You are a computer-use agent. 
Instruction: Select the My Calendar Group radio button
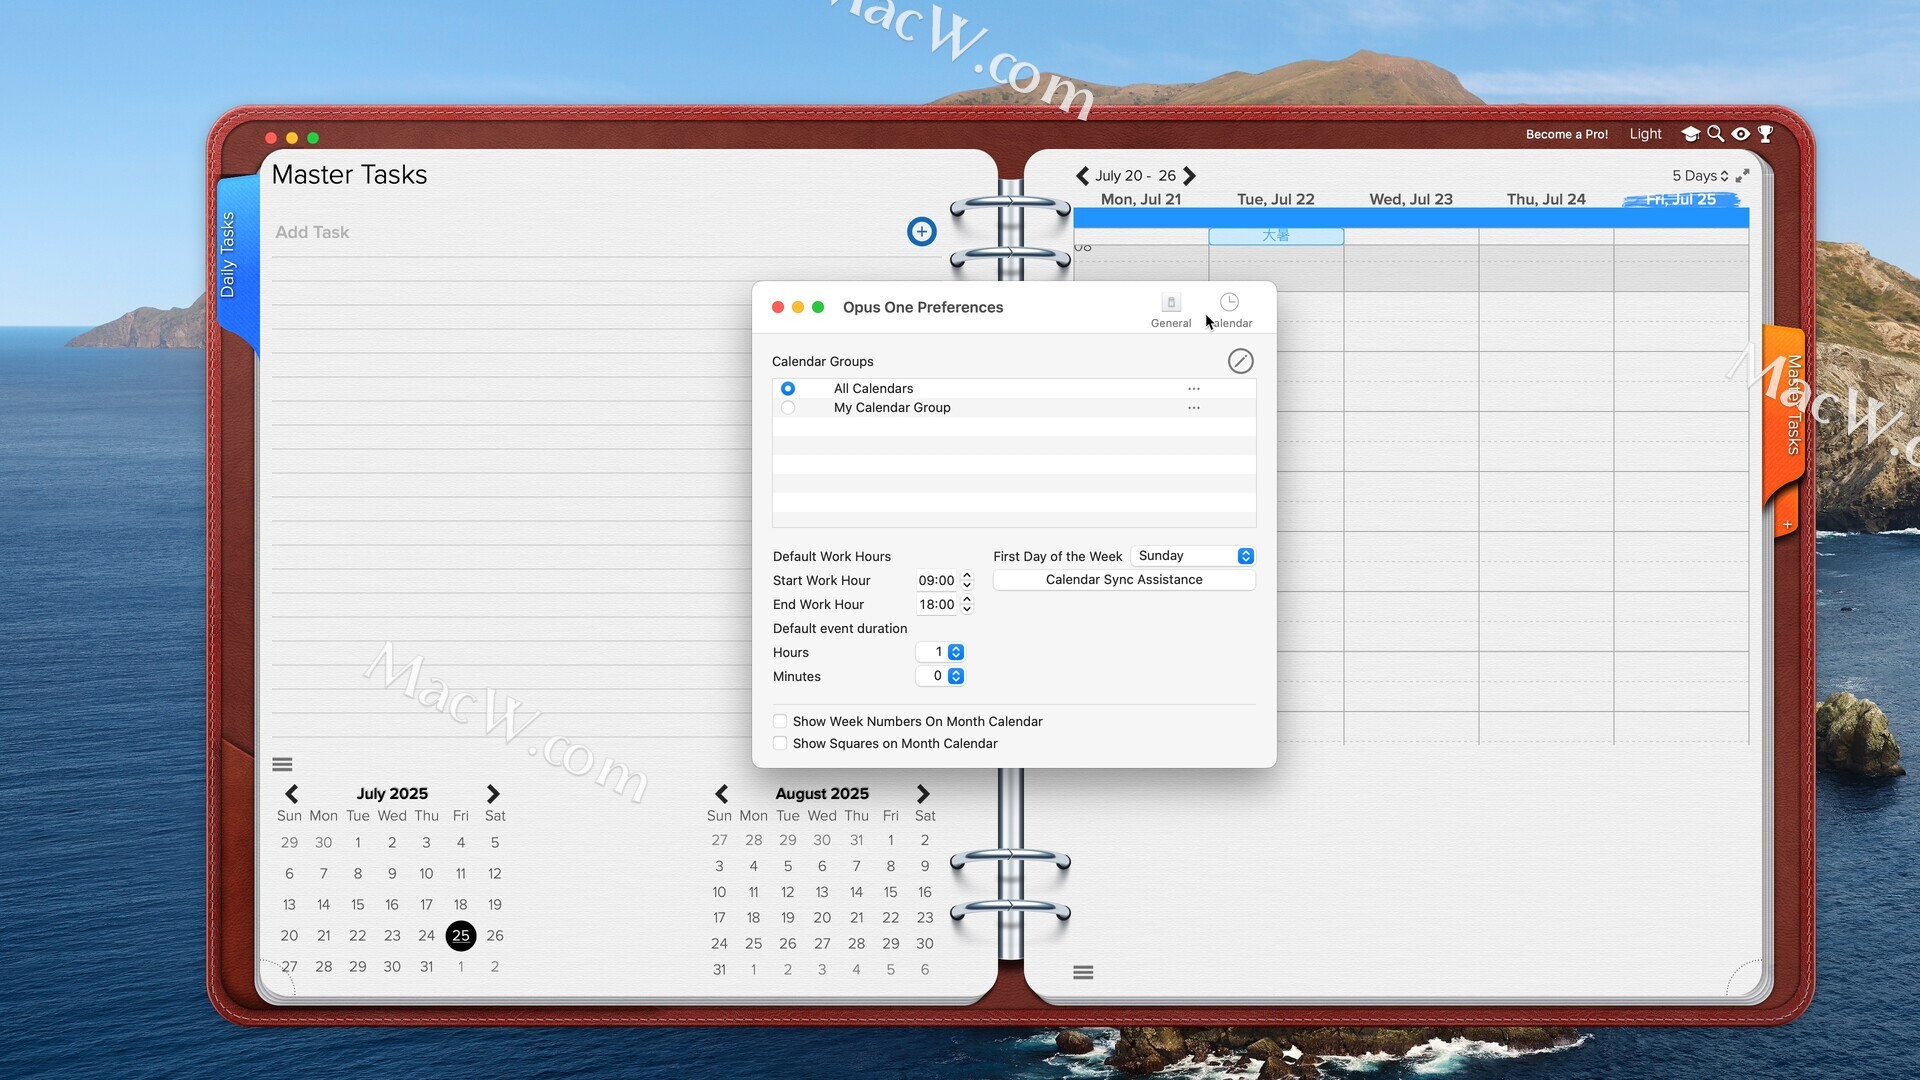coord(788,408)
